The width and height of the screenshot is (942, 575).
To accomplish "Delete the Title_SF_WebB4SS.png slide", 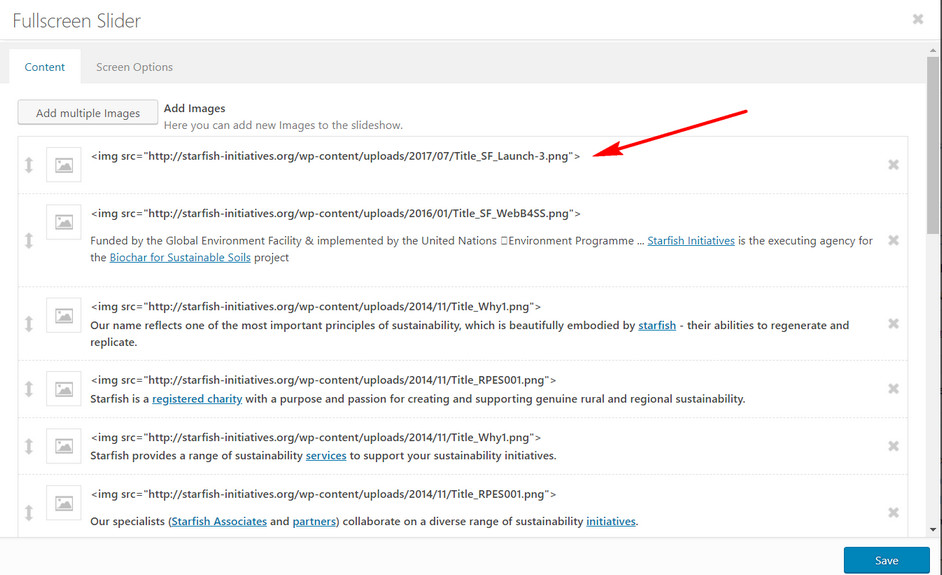I will [x=893, y=240].
